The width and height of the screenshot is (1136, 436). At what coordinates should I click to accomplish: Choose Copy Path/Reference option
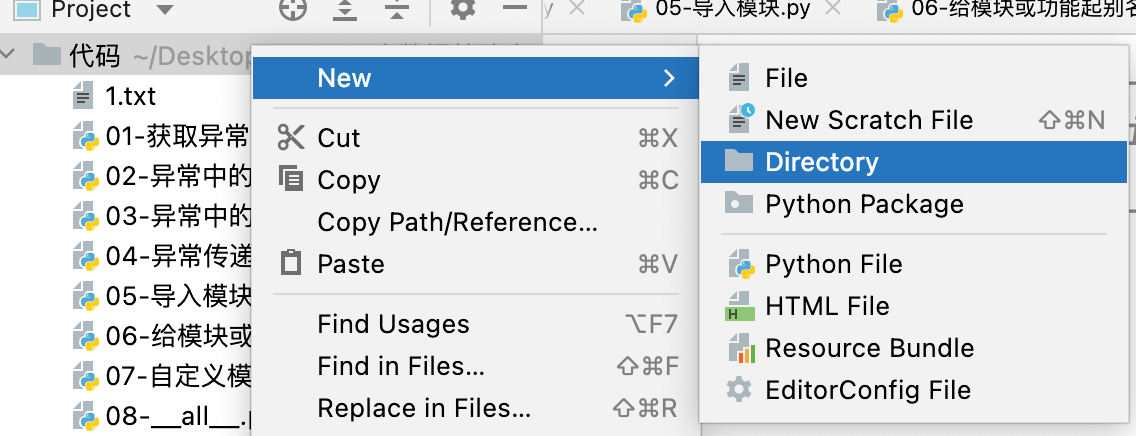pos(457,222)
